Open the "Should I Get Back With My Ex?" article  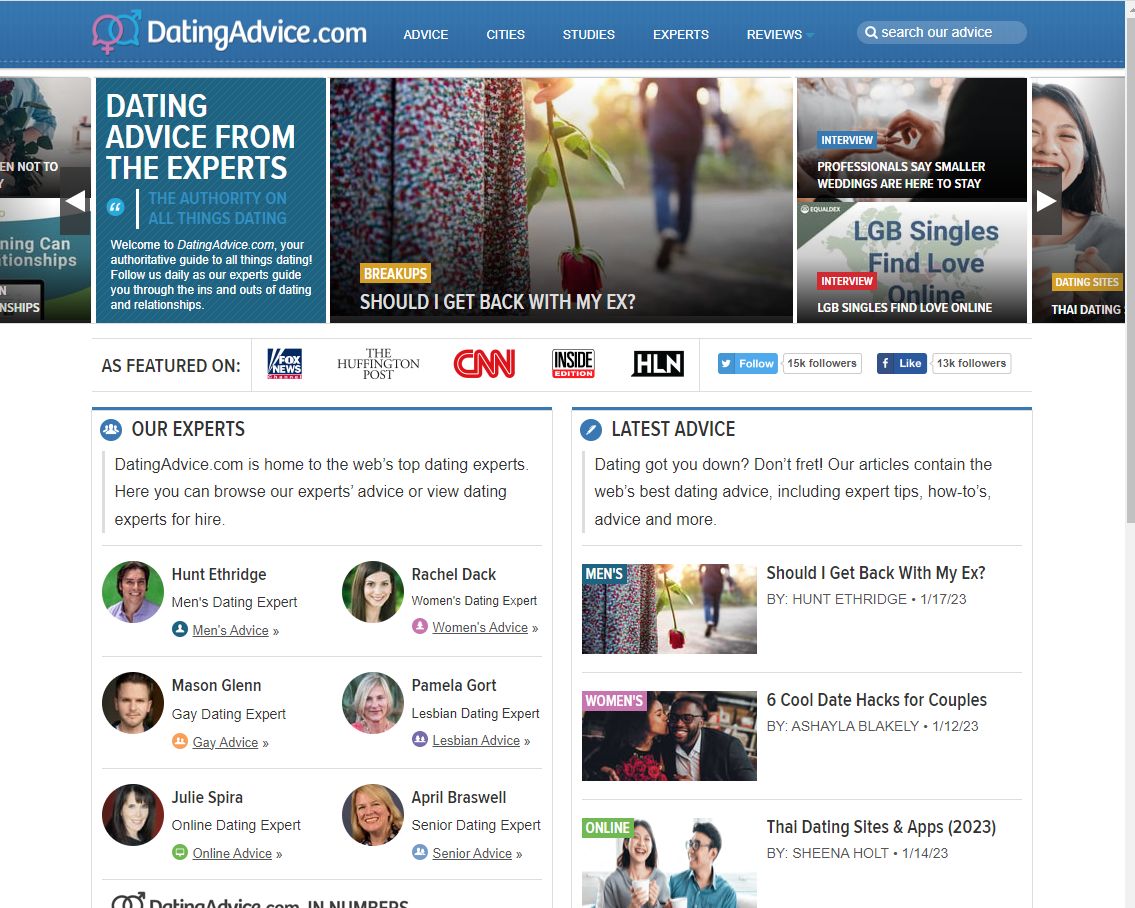click(877, 573)
